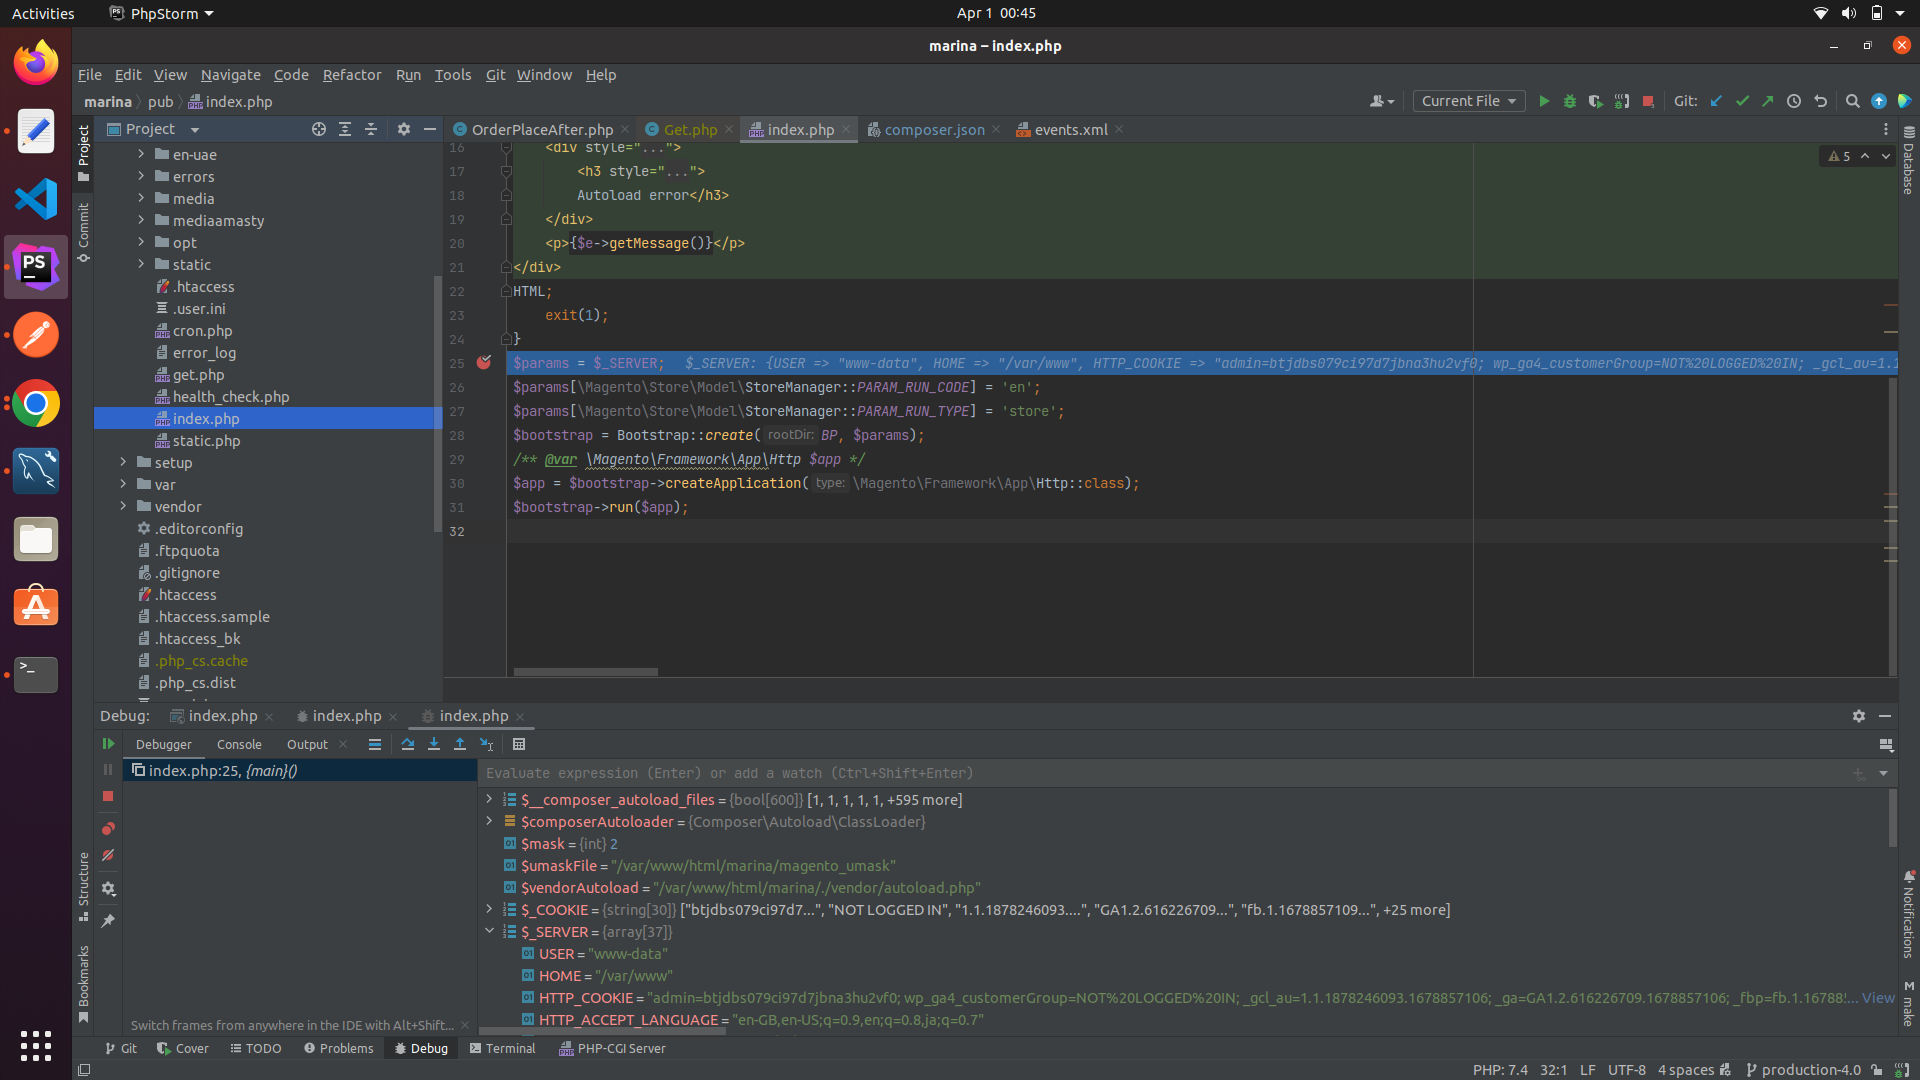
Task: Stop the running process using red square
Action: pyautogui.click(x=1648, y=101)
